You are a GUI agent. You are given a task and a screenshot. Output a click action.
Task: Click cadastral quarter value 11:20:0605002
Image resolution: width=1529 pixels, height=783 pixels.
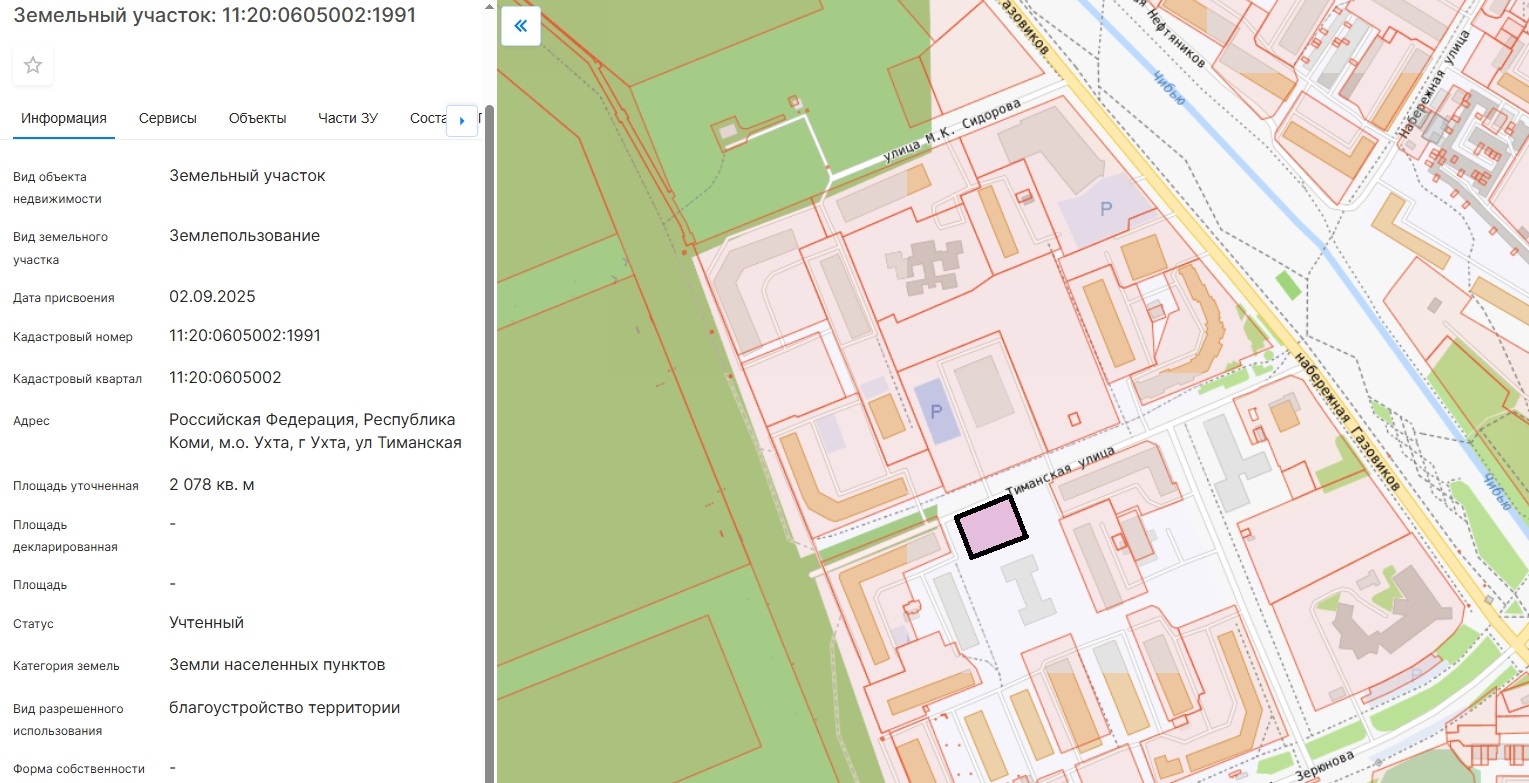[225, 377]
